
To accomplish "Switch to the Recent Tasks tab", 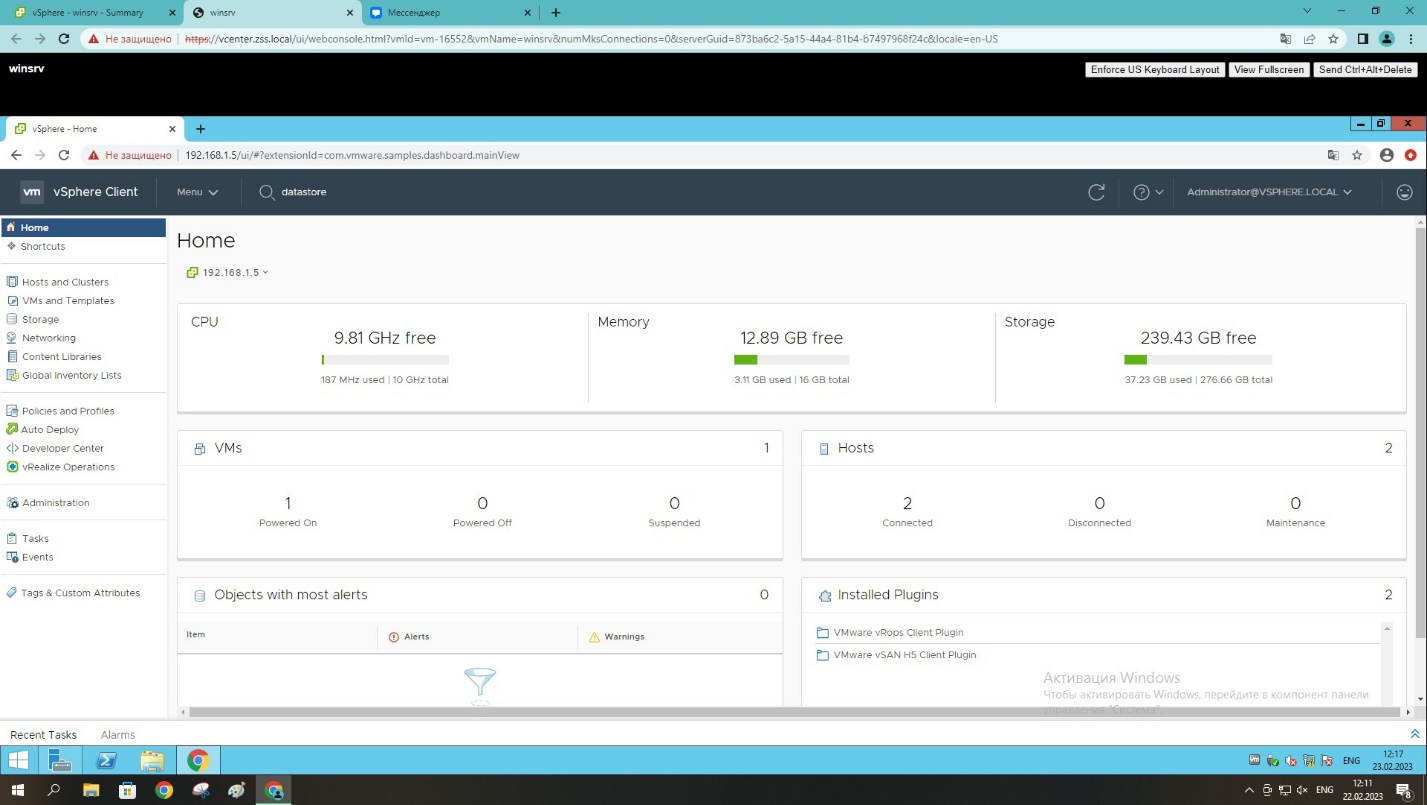I will point(43,735).
